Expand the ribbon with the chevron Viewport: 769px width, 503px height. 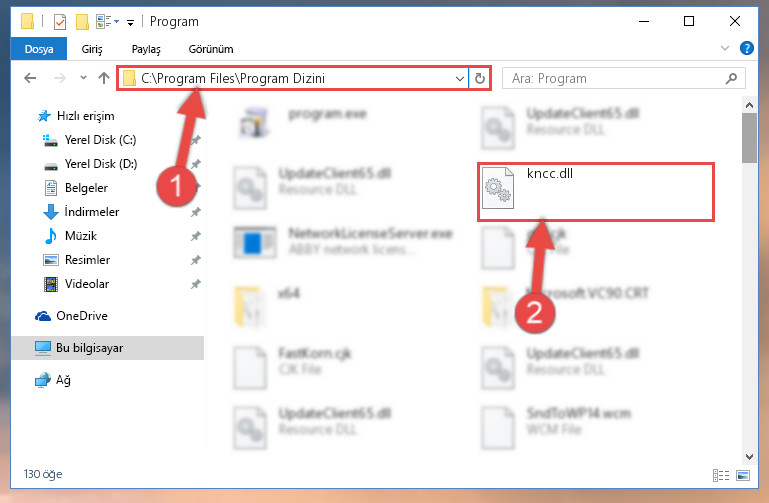click(724, 48)
